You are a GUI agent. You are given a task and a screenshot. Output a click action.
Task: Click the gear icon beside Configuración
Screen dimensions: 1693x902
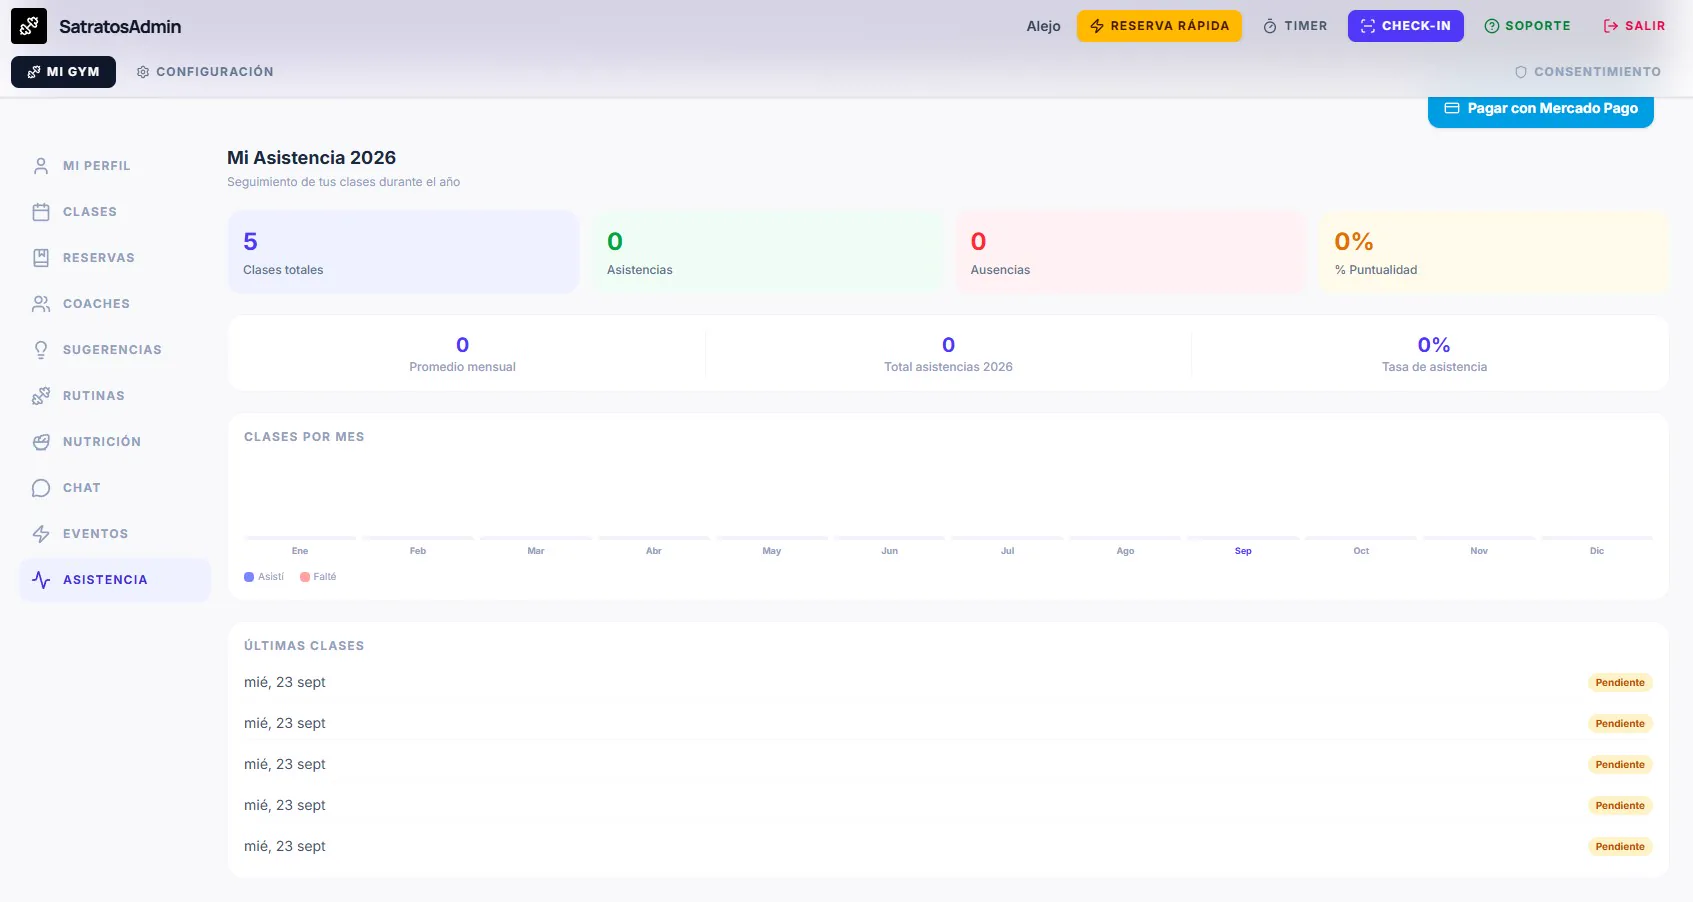tap(143, 72)
